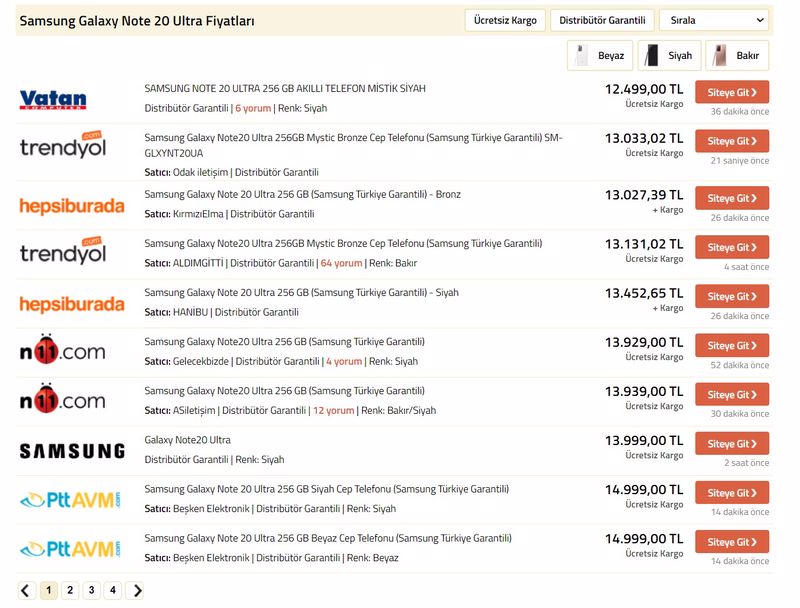Click Siteye Git for 12.499,00 TL offer

(x=732, y=92)
